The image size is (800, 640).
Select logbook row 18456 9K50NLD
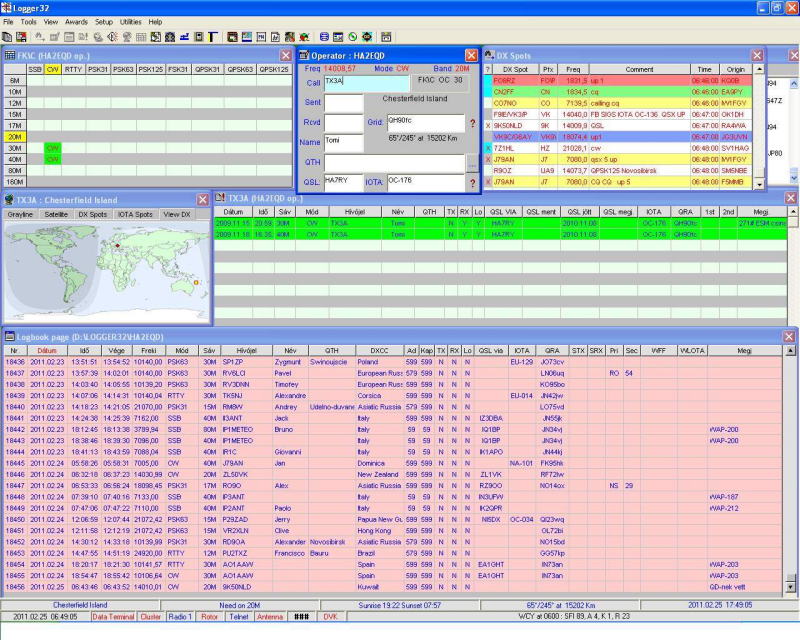pos(393,587)
